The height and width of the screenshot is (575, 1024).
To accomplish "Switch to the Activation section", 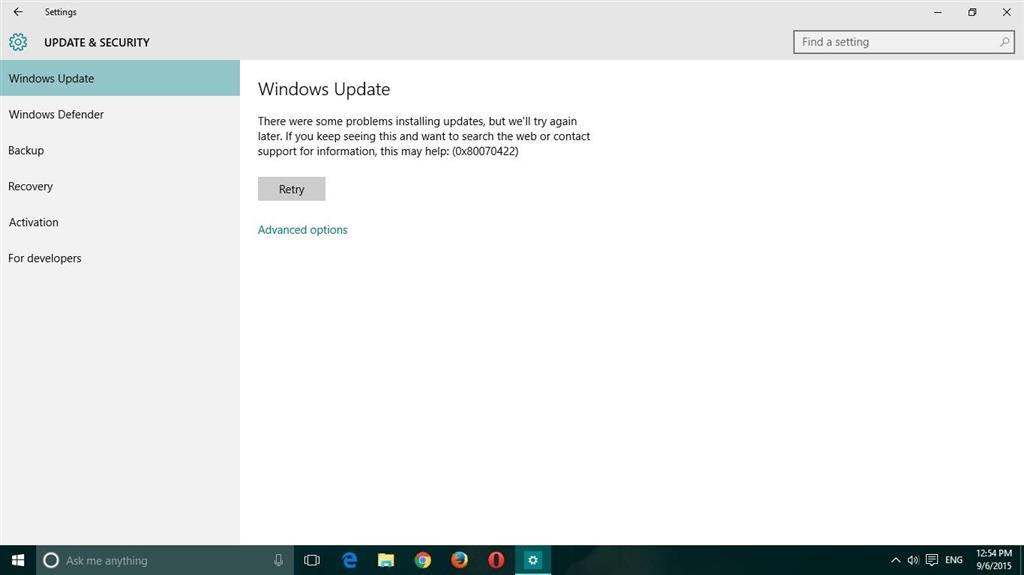I will (120, 222).
